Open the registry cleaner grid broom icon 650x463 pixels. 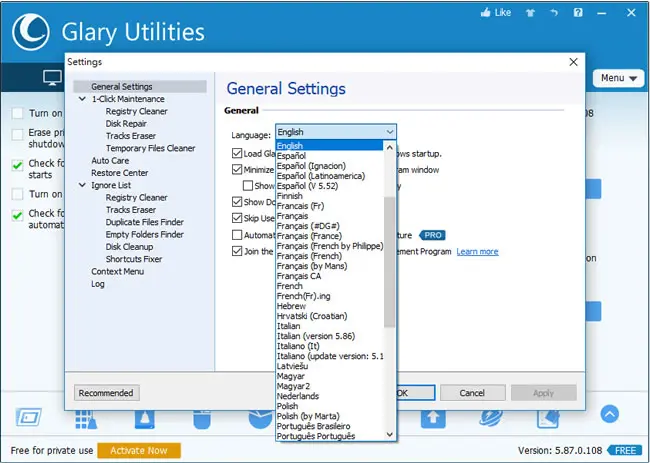(x=86, y=419)
